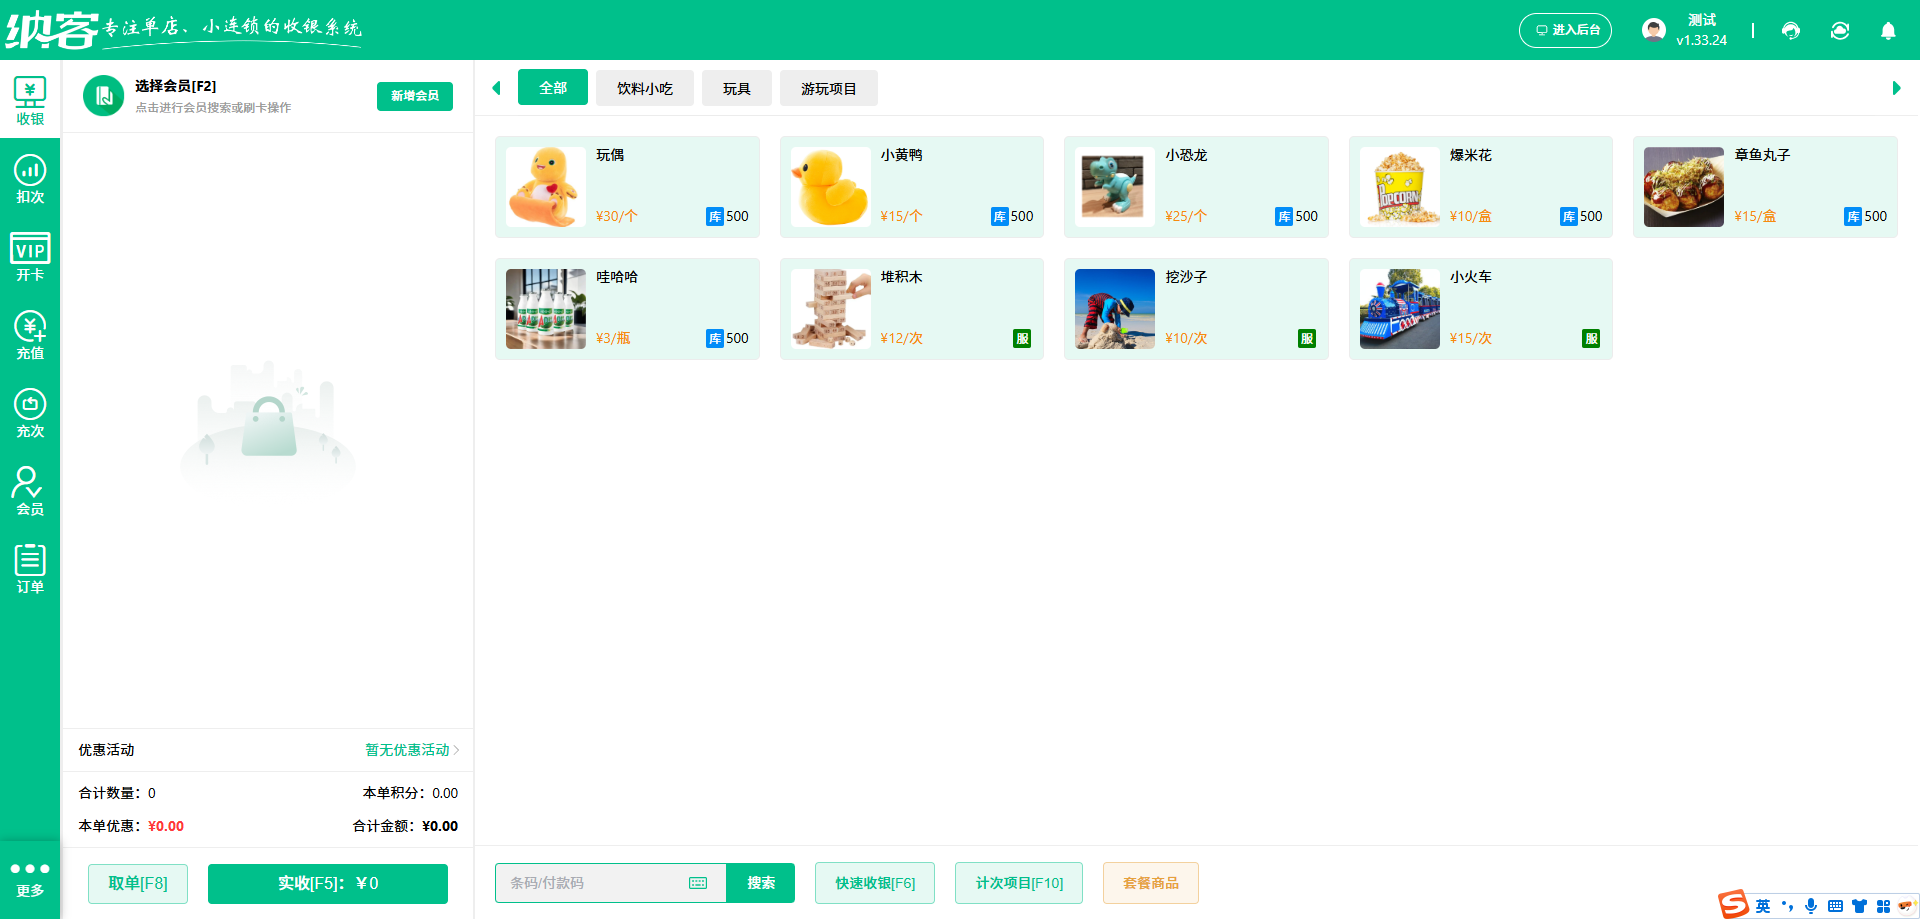Click the right arrow on the category bar
Viewport: 1920px width, 919px height.
click(1895, 88)
